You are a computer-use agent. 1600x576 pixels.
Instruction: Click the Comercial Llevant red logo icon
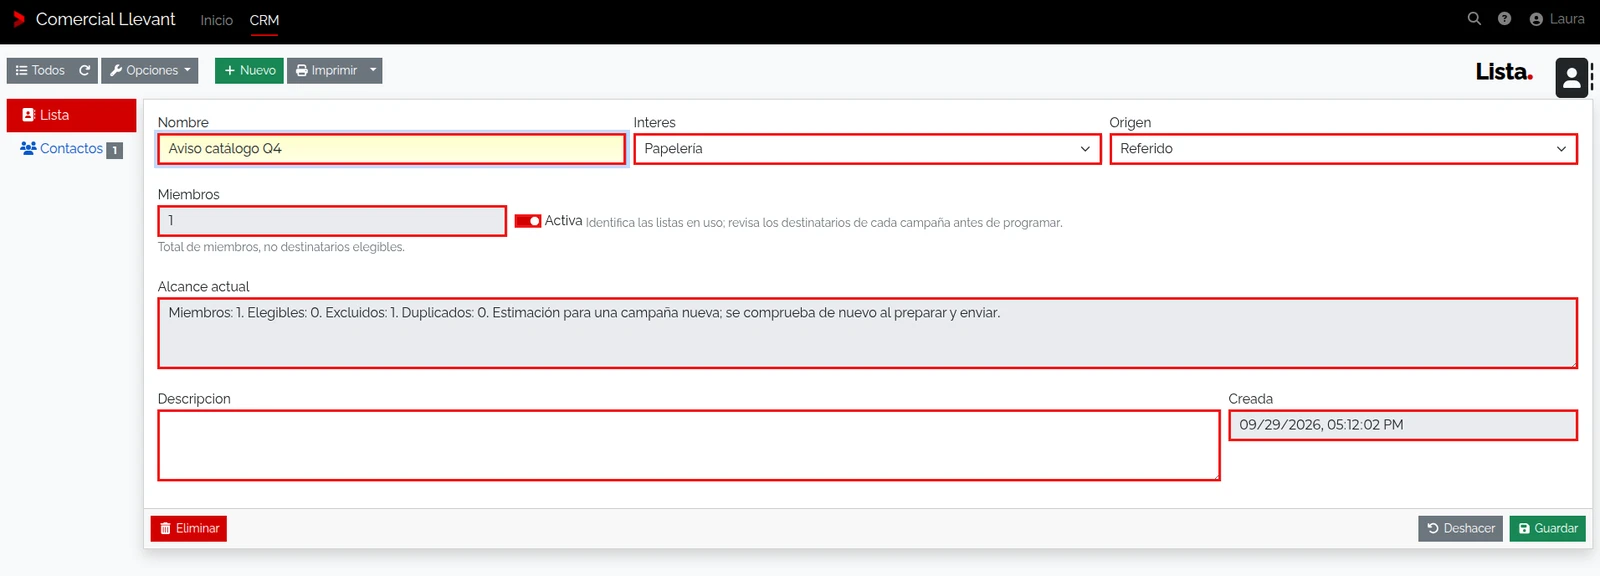tap(18, 19)
